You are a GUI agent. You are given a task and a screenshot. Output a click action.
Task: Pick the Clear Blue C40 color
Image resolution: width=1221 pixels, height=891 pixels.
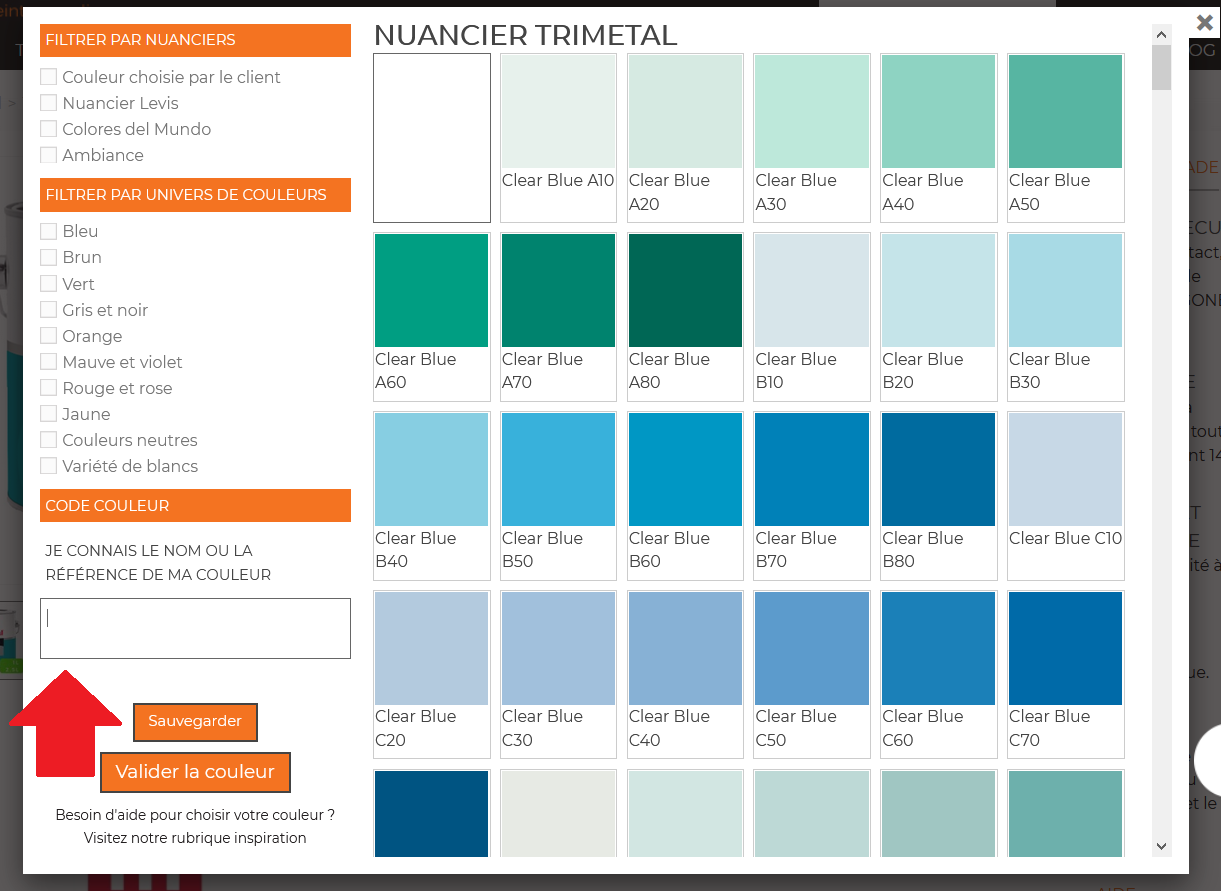[685, 649]
